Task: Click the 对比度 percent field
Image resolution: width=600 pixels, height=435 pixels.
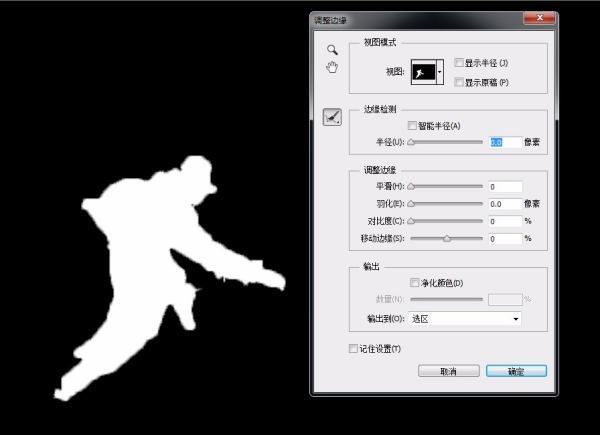Action: (505, 221)
